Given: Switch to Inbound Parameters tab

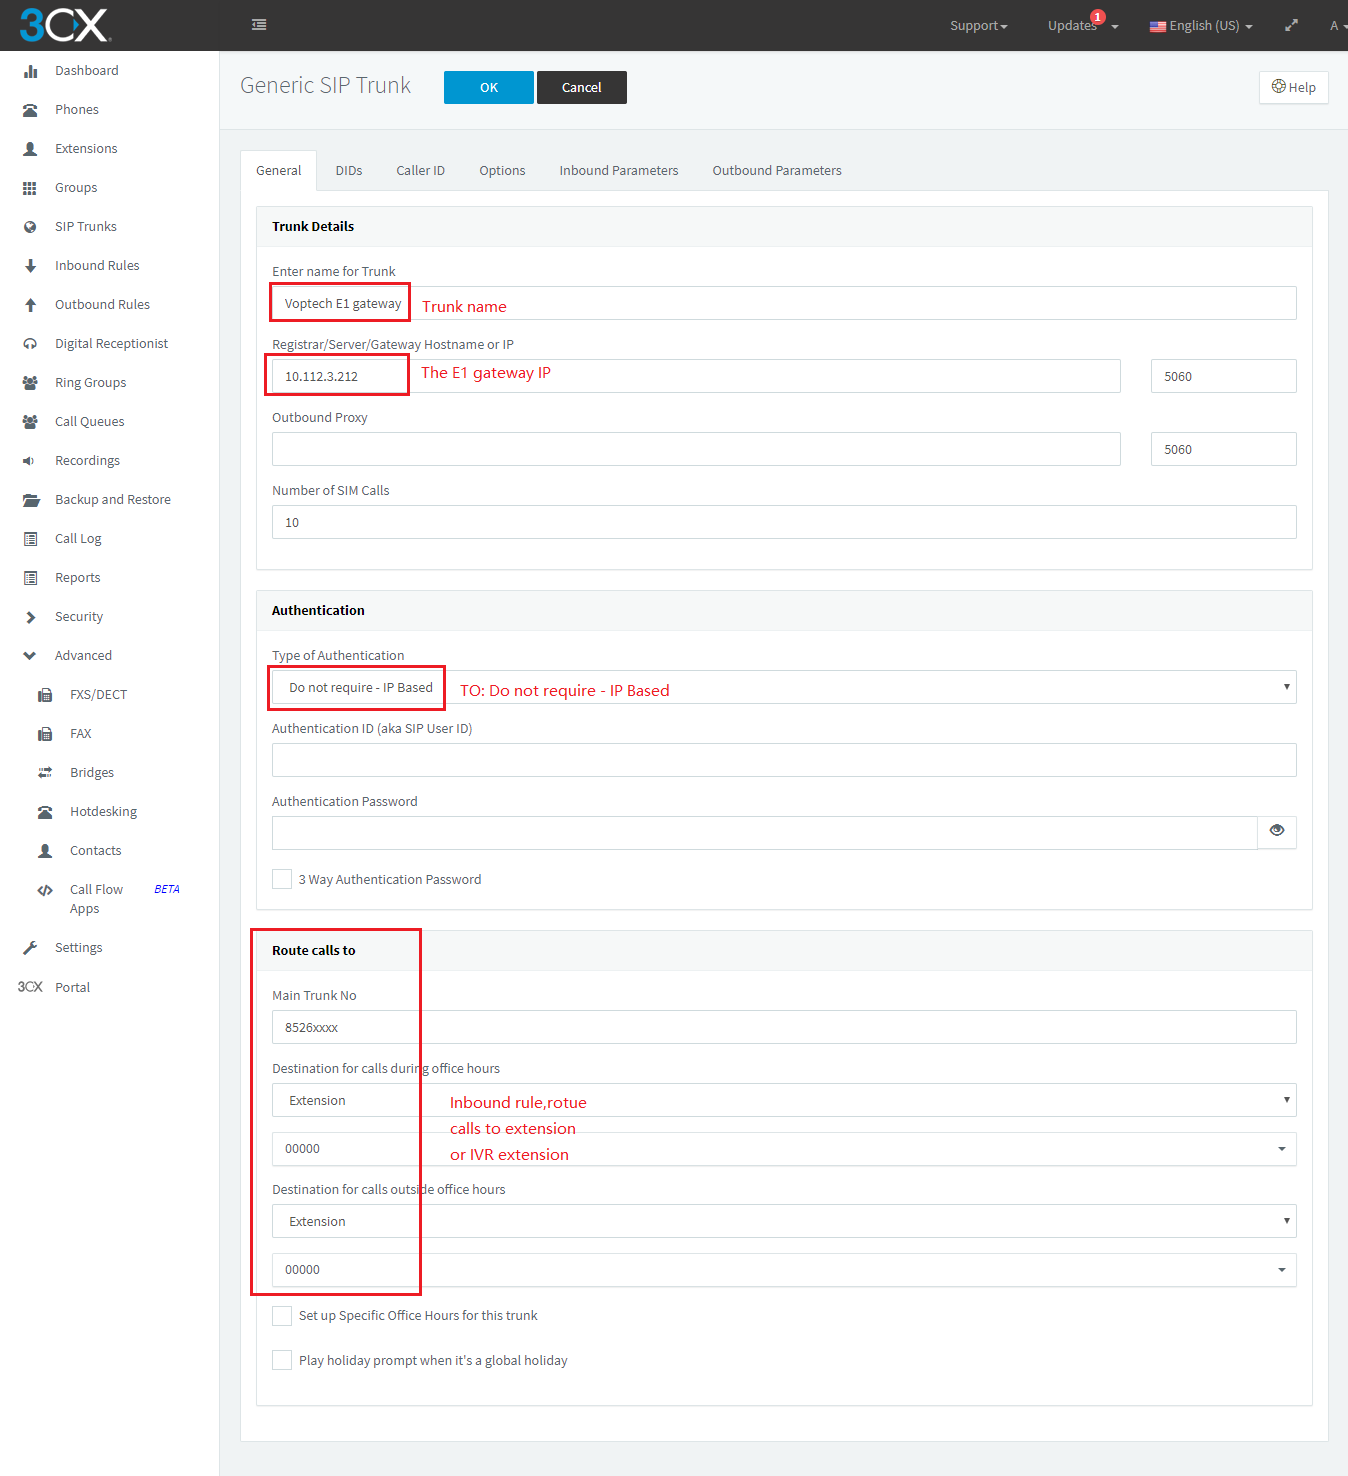Looking at the screenshot, I should pyautogui.click(x=619, y=171).
